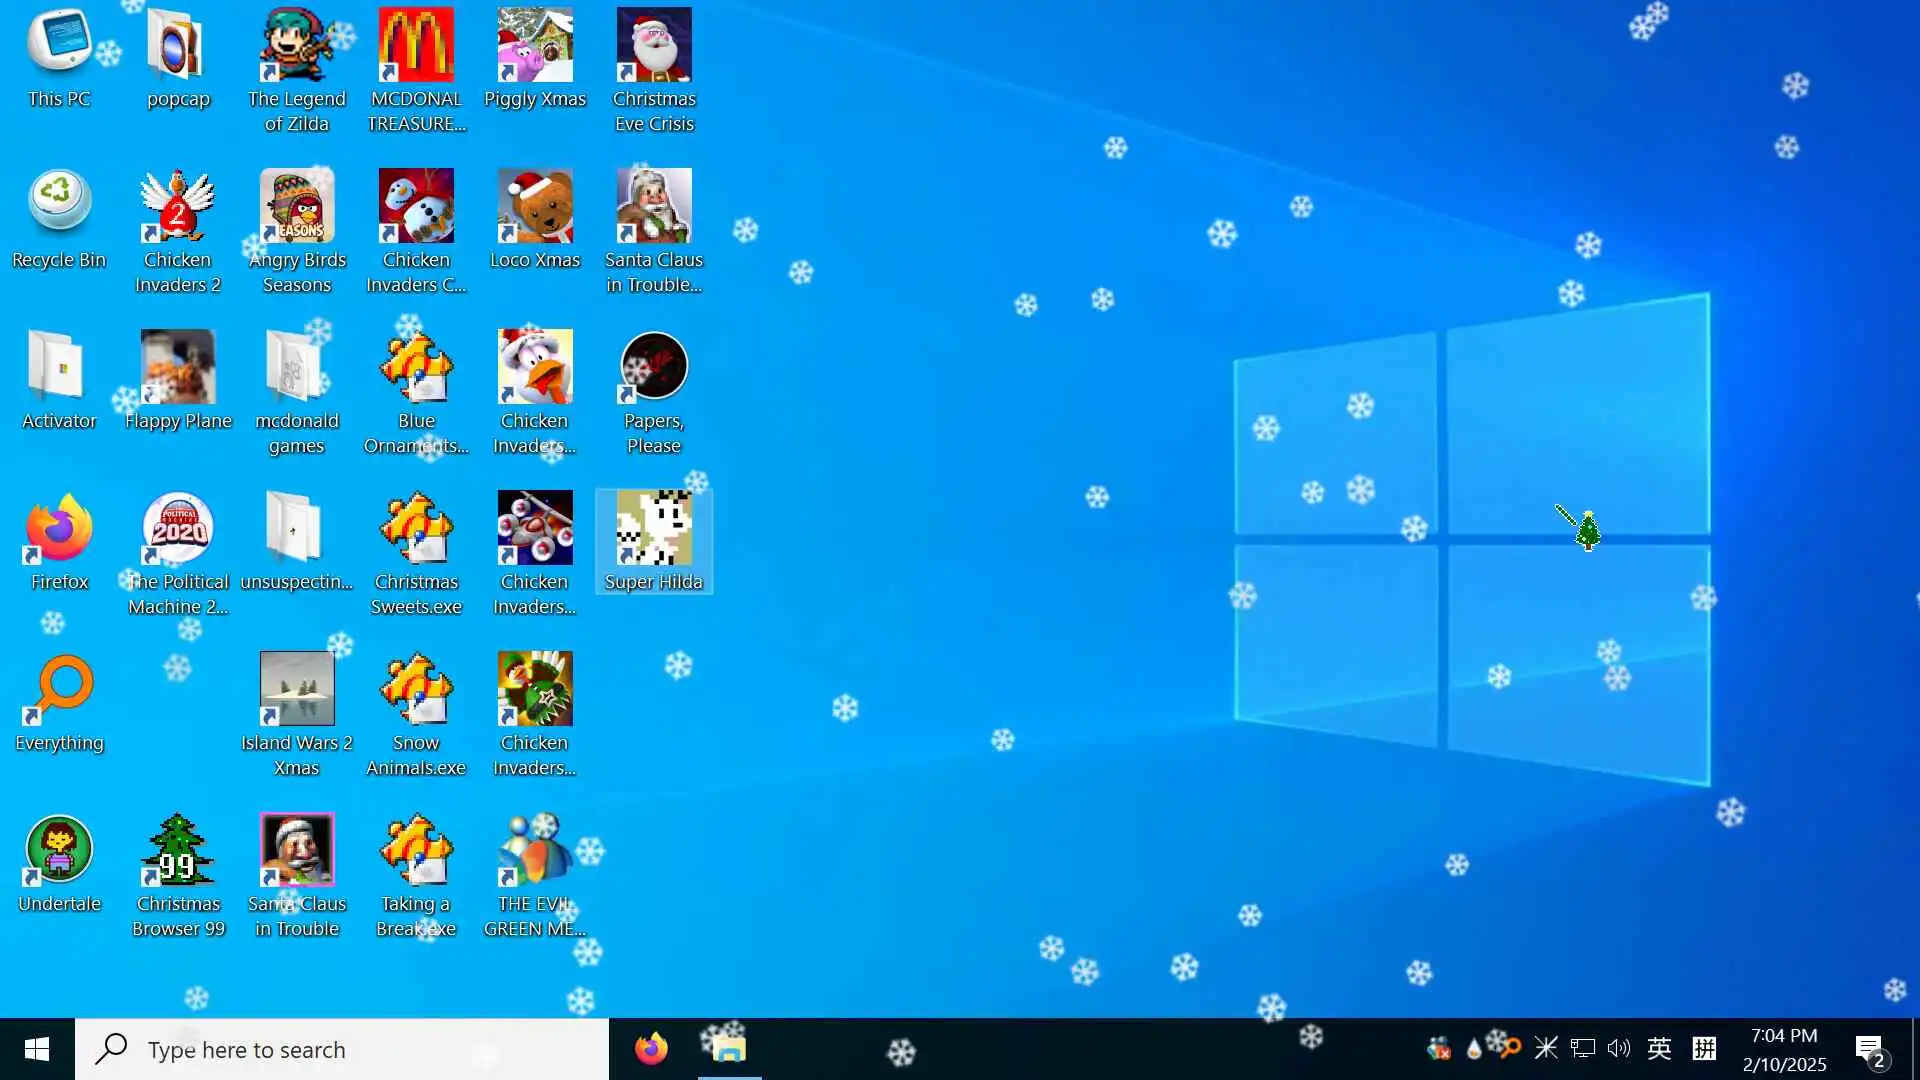1920x1080 pixels.
Task: Select the Piggly Xmas shortcut
Action: pyautogui.click(x=535, y=46)
